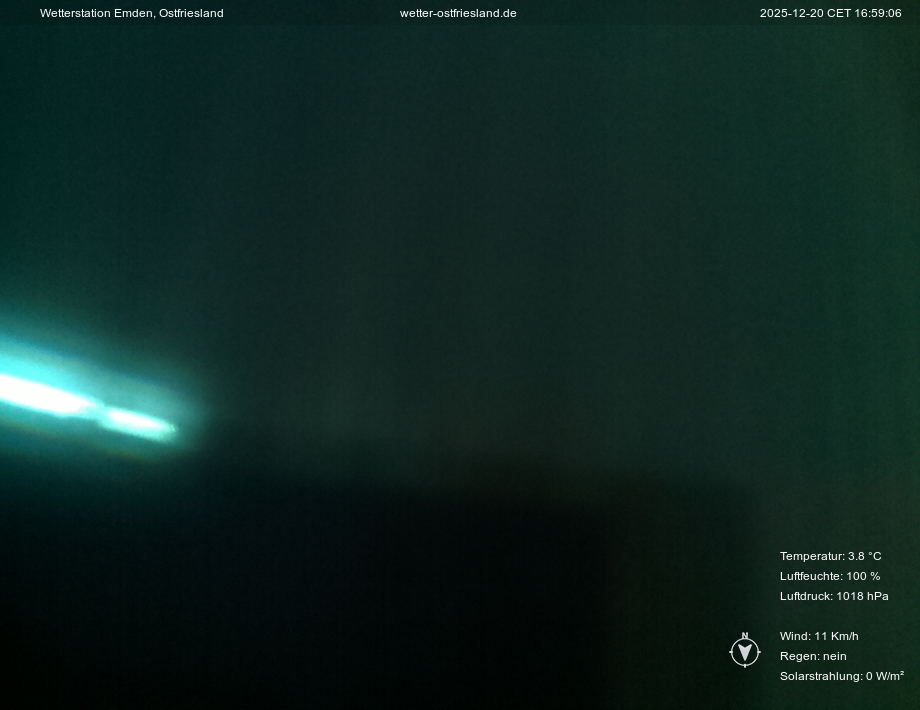
Task: Select the Luftdruck label
Action: tap(806, 596)
